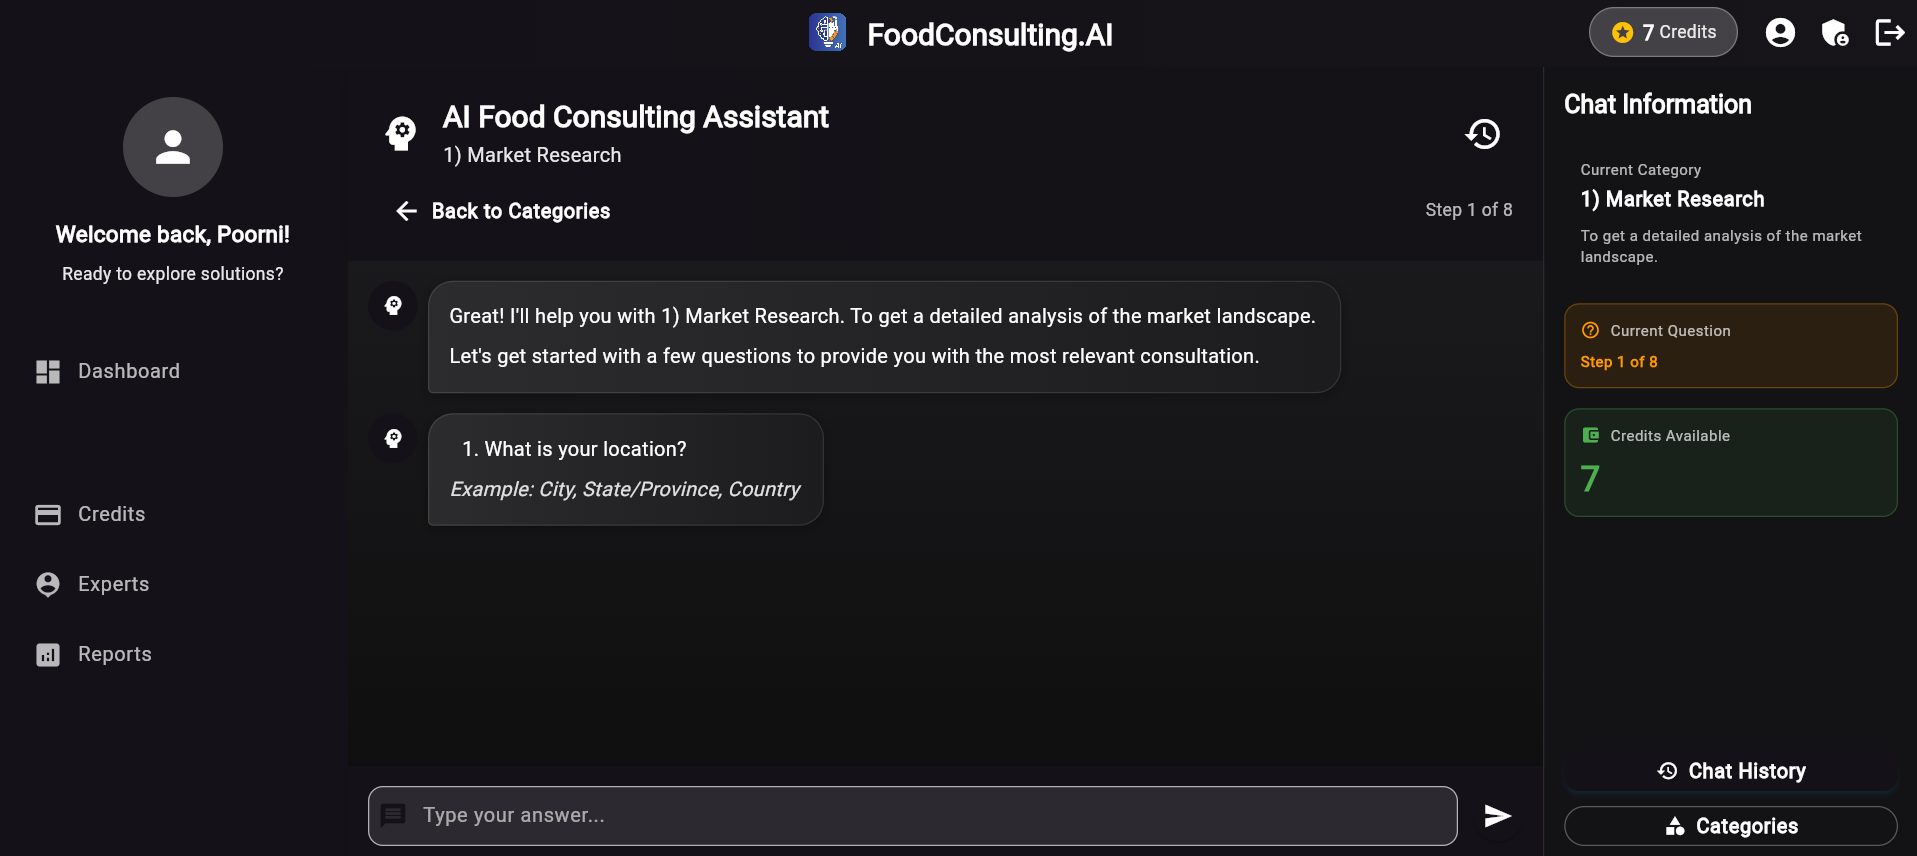Select the Dashboard grid icon

click(47, 371)
